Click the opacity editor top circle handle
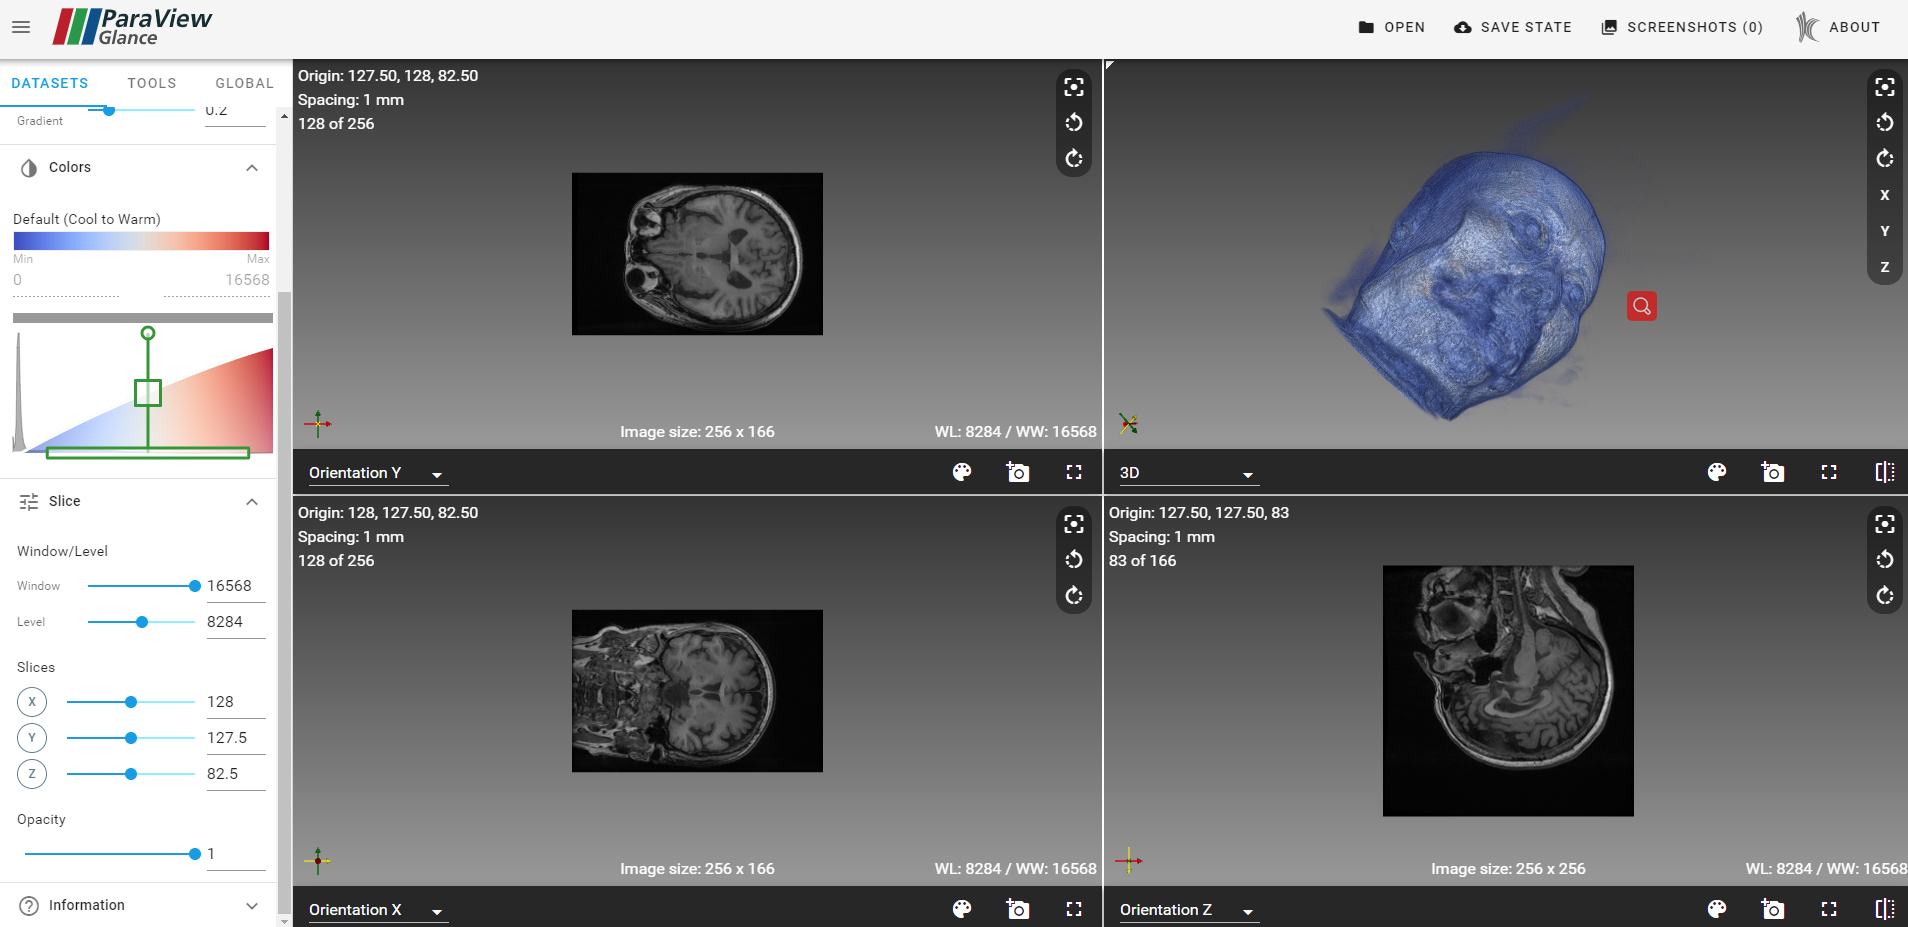 [x=148, y=333]
